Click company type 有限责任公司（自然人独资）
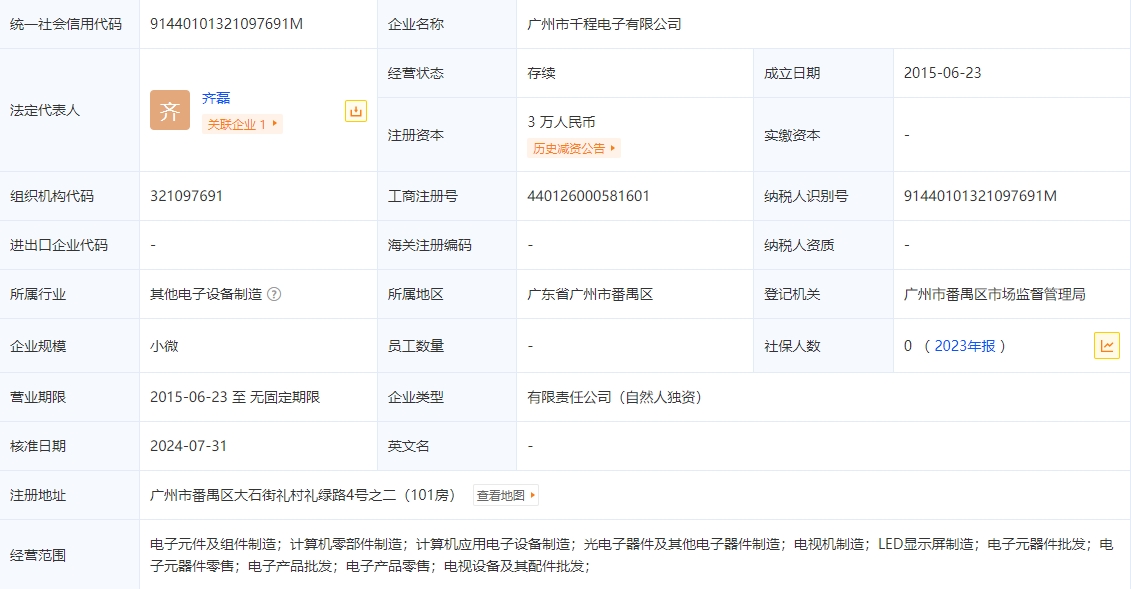The width and height of the screenshot is (1131, 589). (615, 397)
